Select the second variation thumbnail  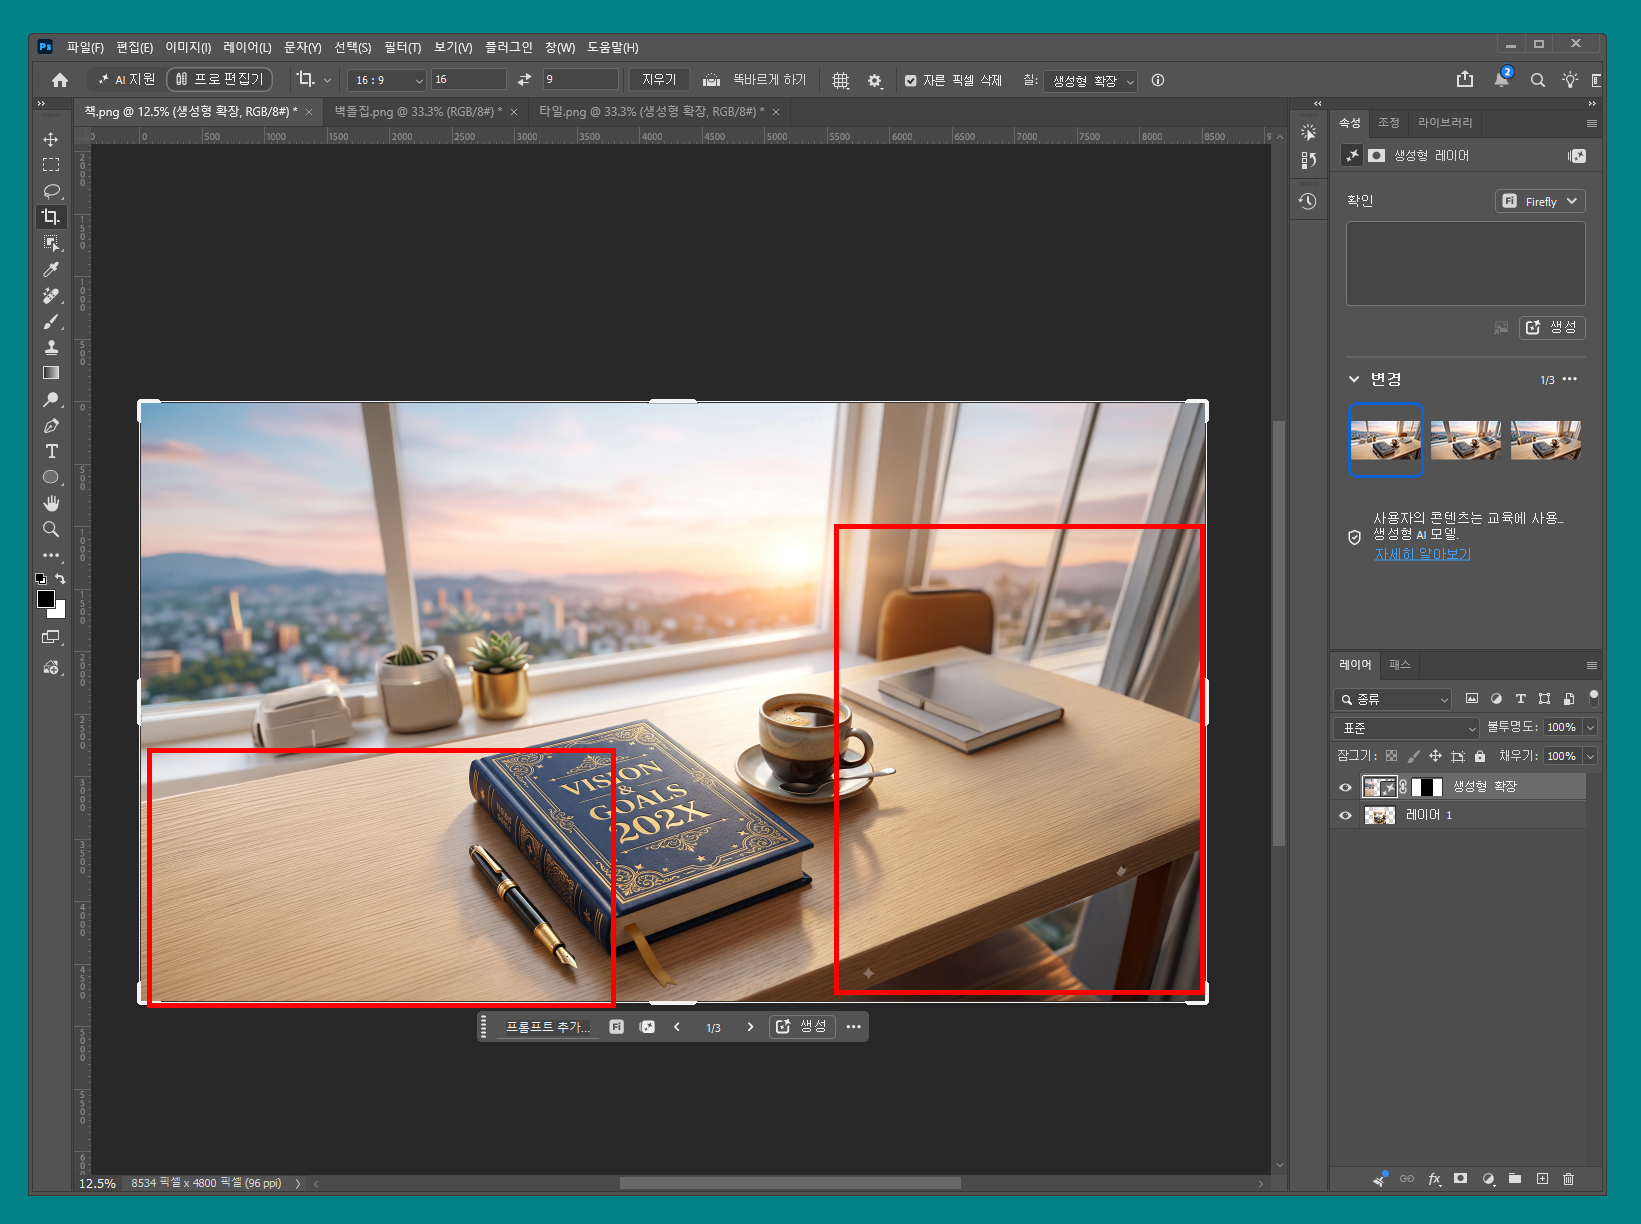[x=1465, y=440]
